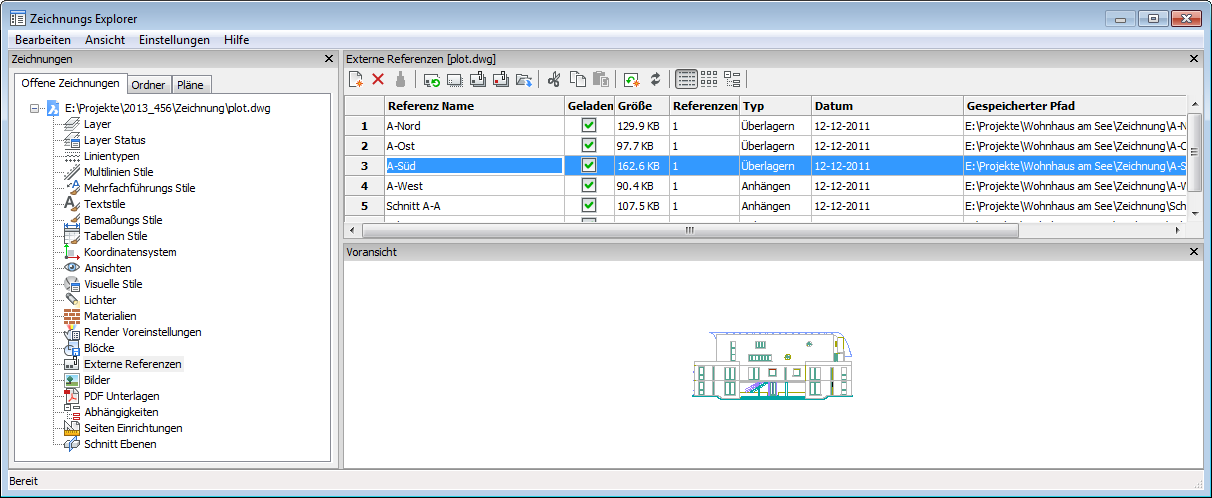Screen dimensions: 1212x498
Task: Switch to the Ordner tab
Action: coord(149,85)
